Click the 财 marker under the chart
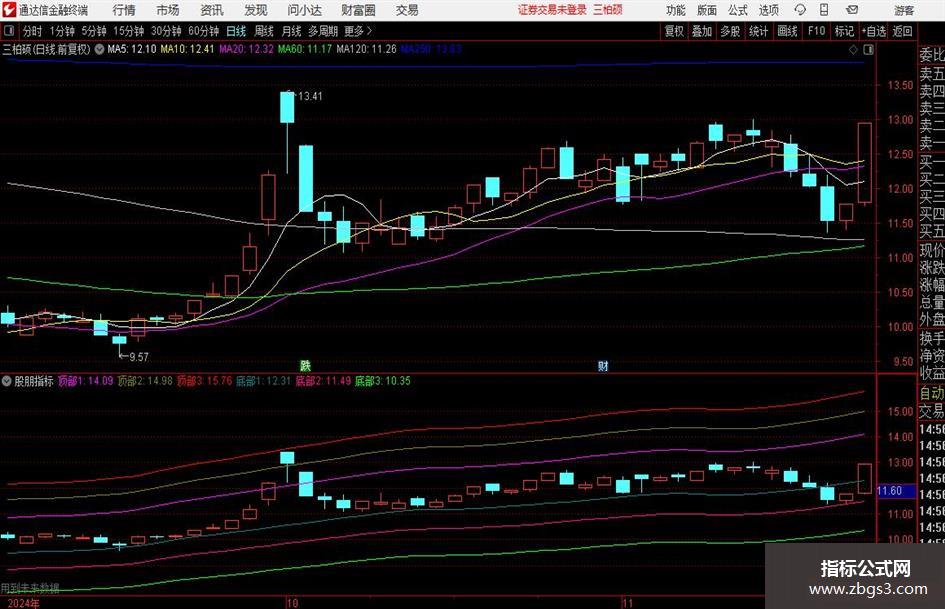Screen dimensions: 945x609 (603, 365)
